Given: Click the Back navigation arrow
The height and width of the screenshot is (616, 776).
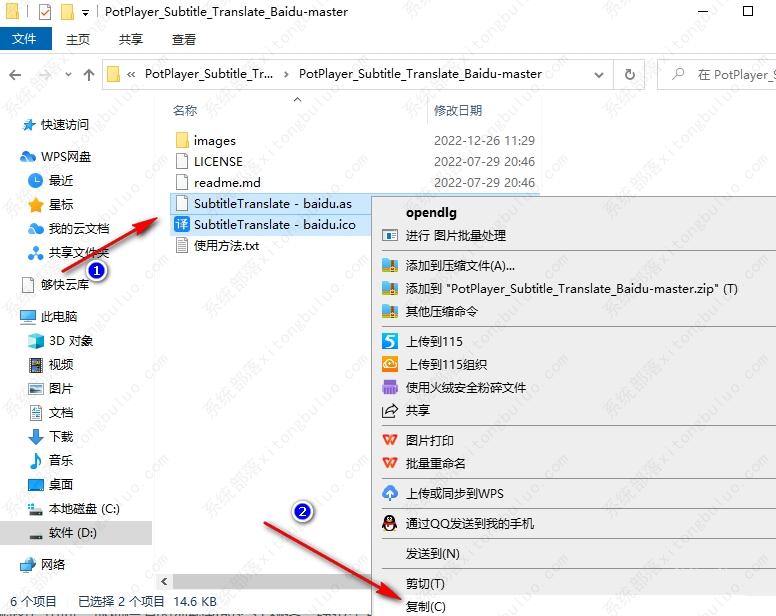Looking at the screenshot, I should (15, 75).
